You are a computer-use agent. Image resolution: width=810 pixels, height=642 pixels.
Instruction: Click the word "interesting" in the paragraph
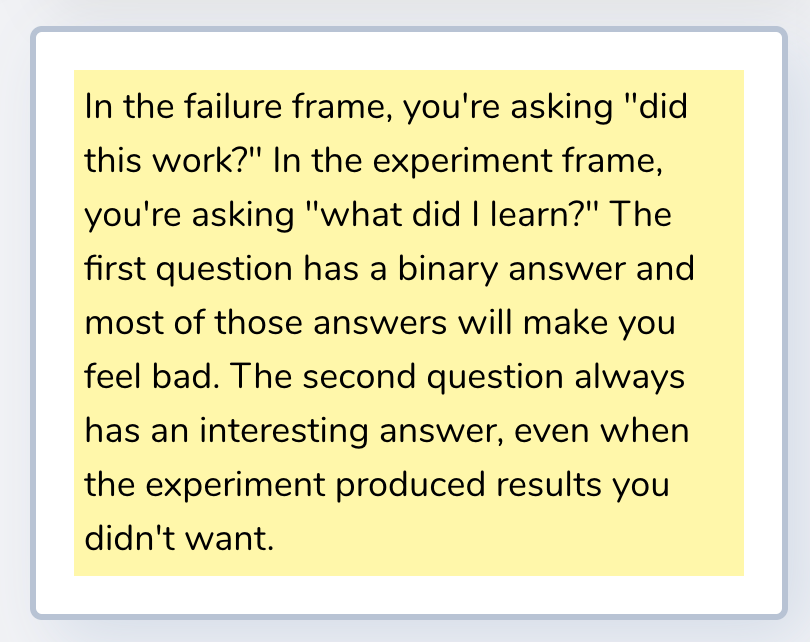284,431
